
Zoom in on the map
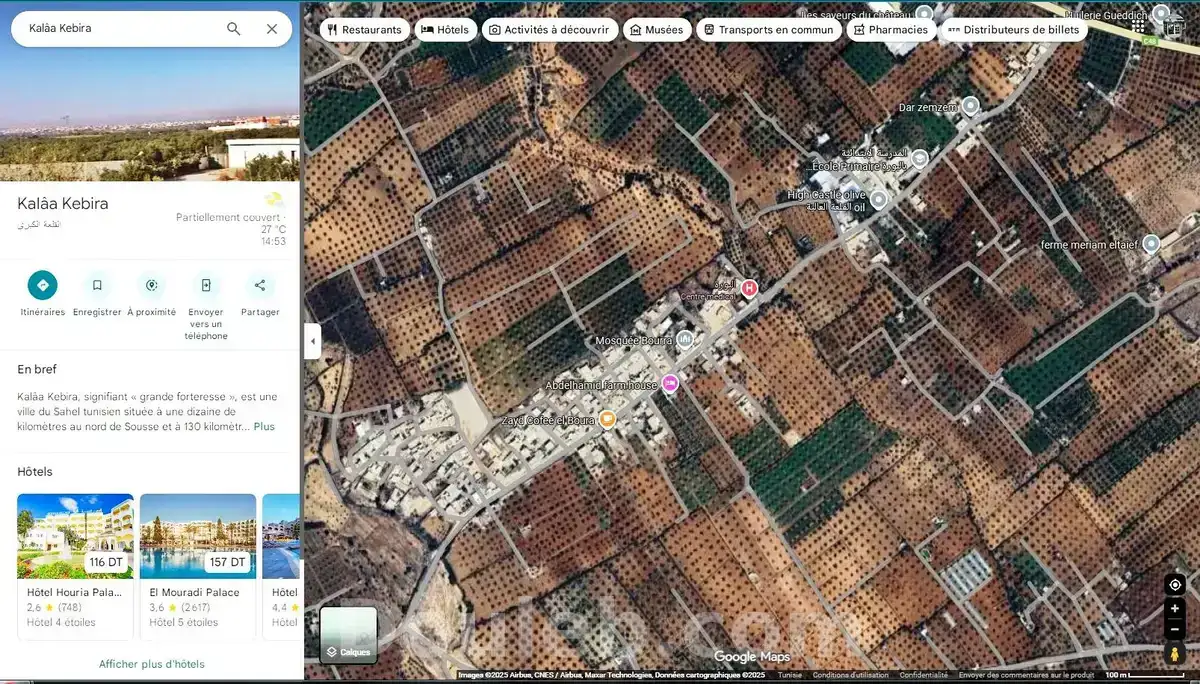coord(1175,609)
